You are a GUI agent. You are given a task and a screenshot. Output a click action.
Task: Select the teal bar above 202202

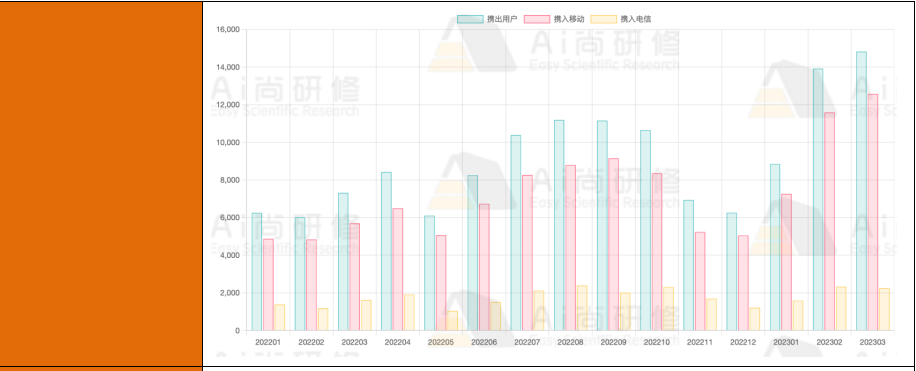300,274
